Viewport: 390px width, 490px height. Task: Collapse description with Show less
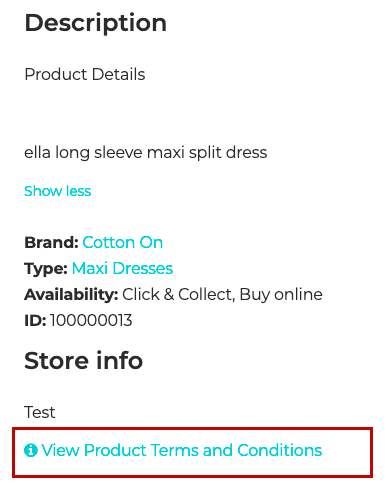(57, 191)
